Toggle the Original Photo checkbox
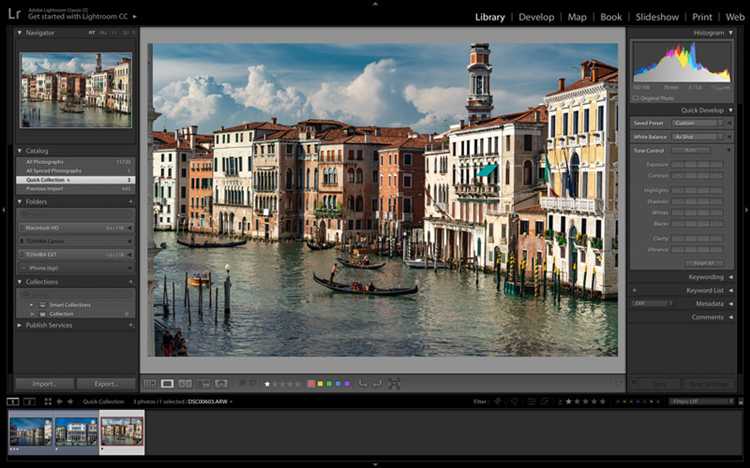The width and height of the screenshot is (750, 468). (636, 98)
